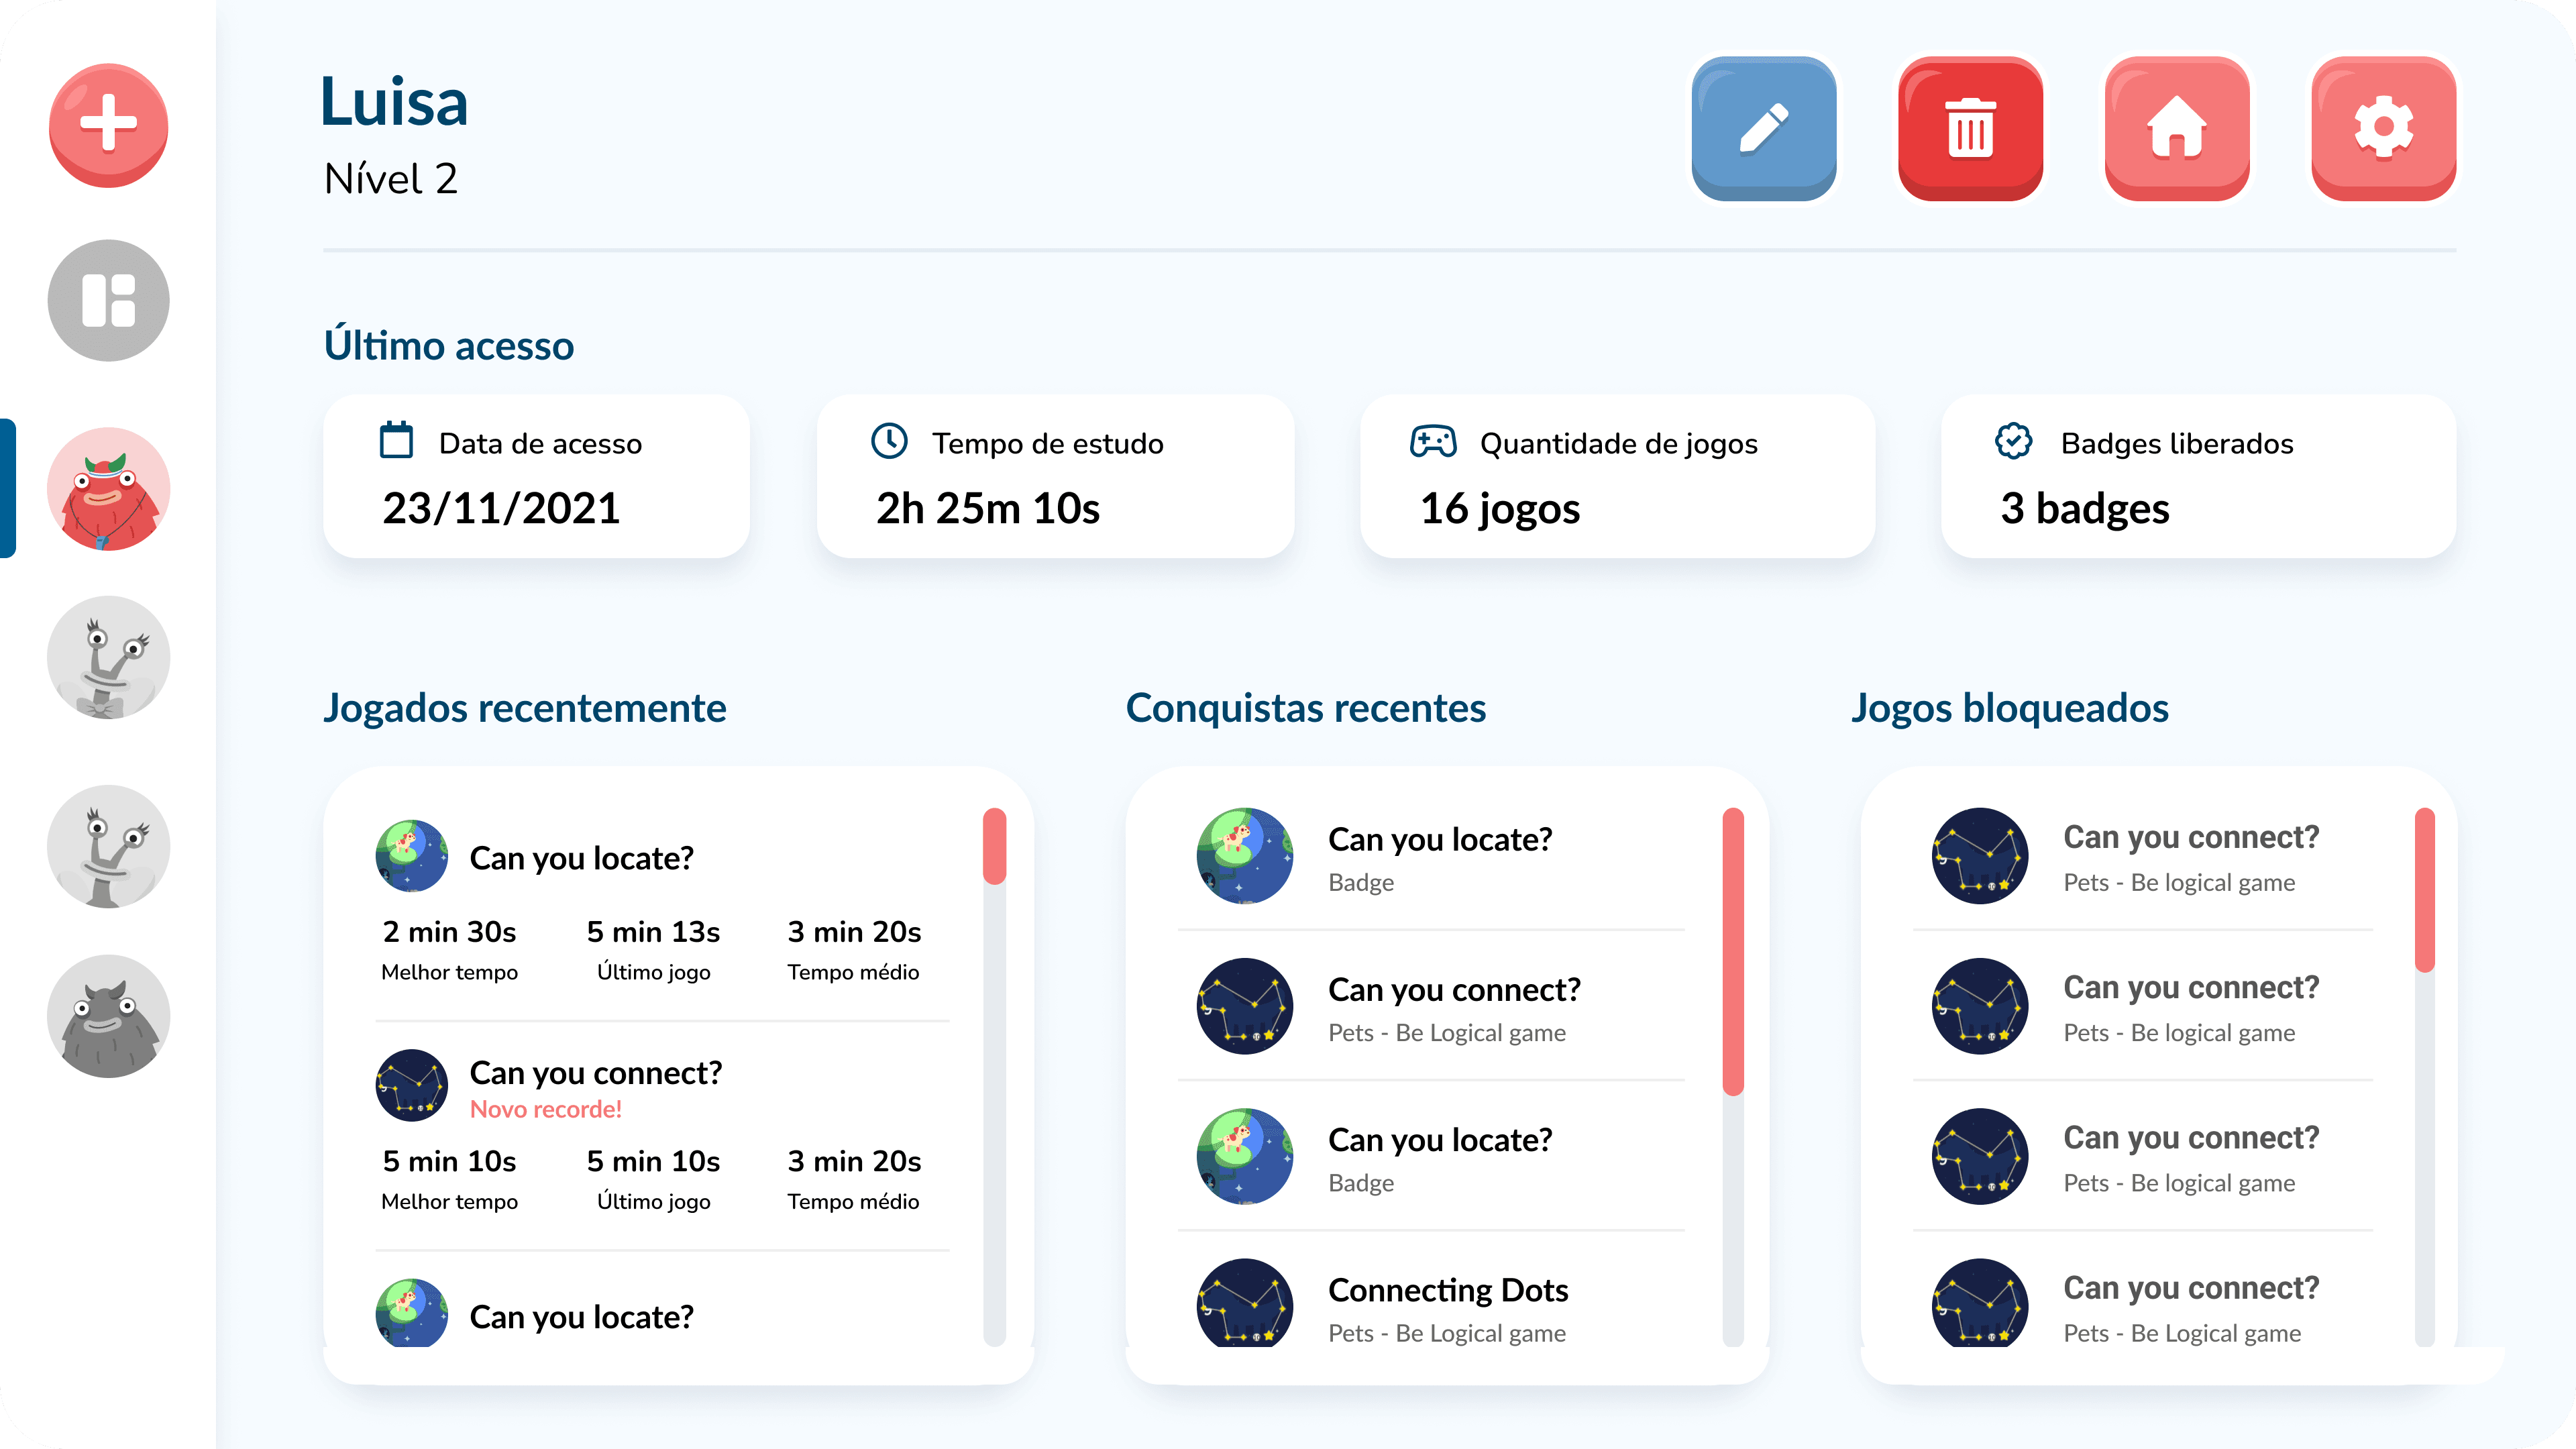Open the Can you connect? Novo recorde entry
This screenshot has height=1449, width=2576.
(595, 1073)
